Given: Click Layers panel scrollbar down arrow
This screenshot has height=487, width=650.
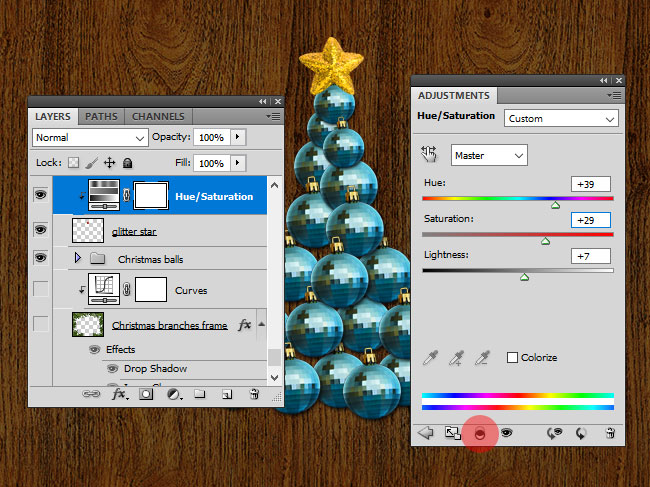Looking at the screenshot, I should pyautogui.click(x=274, y=378).
